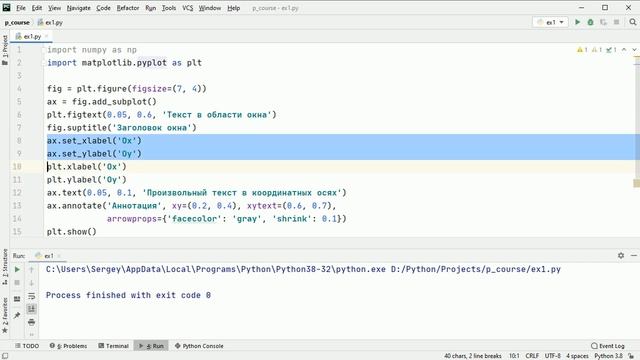Go to next highlighted error arrow

coord(634,50)
